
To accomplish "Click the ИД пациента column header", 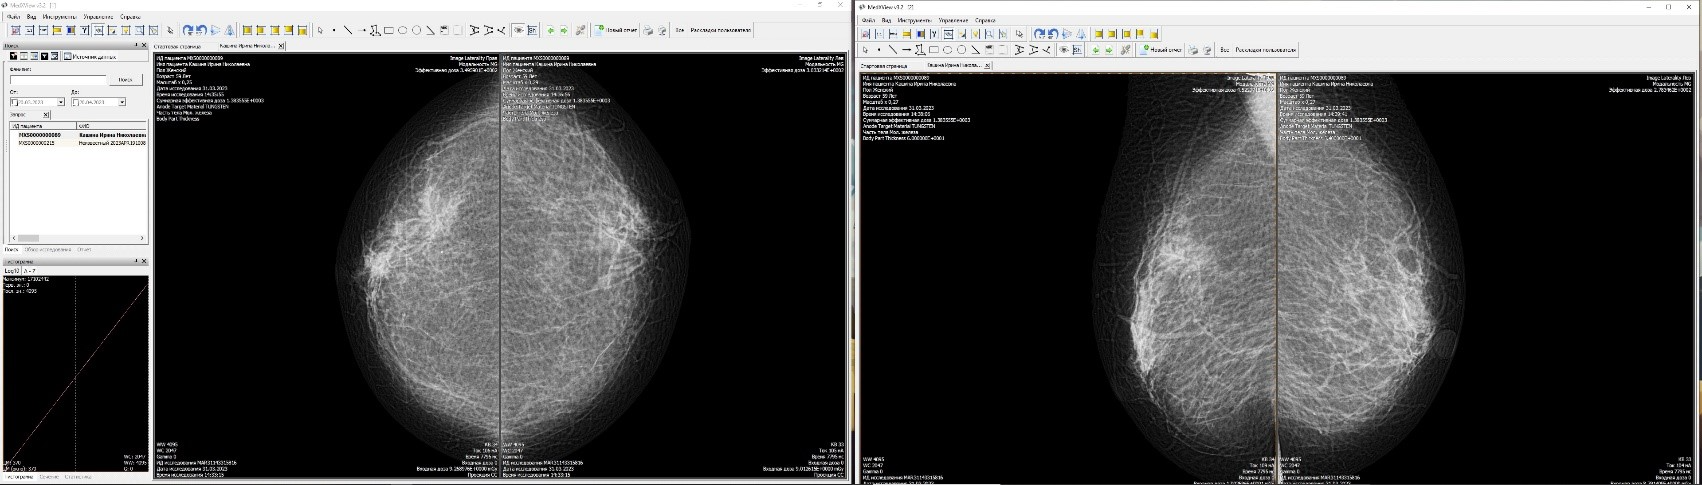I will pyautogui.click(x=43, y=126).
